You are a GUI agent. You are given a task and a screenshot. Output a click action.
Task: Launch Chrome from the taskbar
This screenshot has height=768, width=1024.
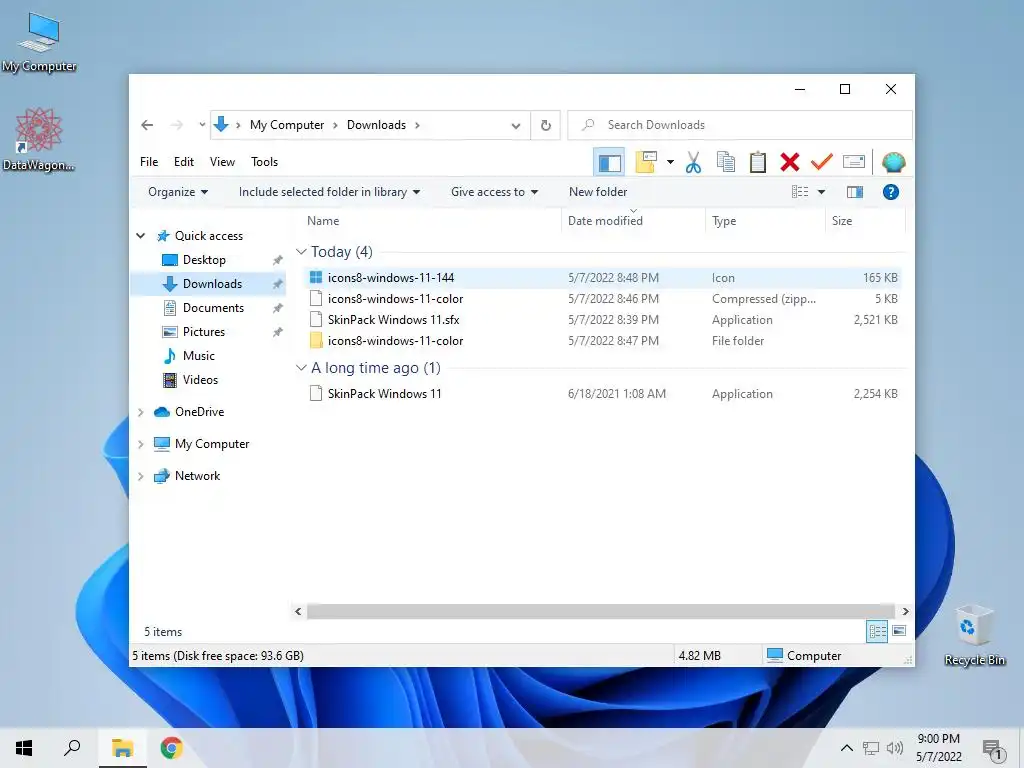171,748
